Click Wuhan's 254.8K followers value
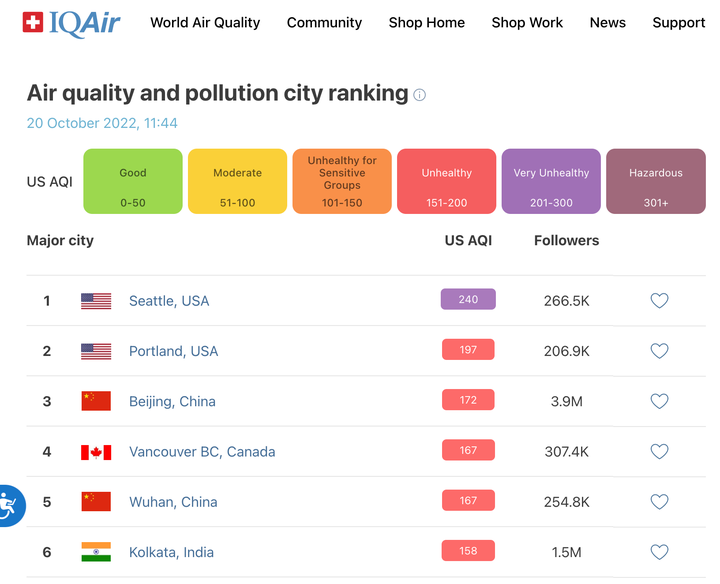Viewport: 720px width, 584px height. pyautogui.click(x=567, y=502)
